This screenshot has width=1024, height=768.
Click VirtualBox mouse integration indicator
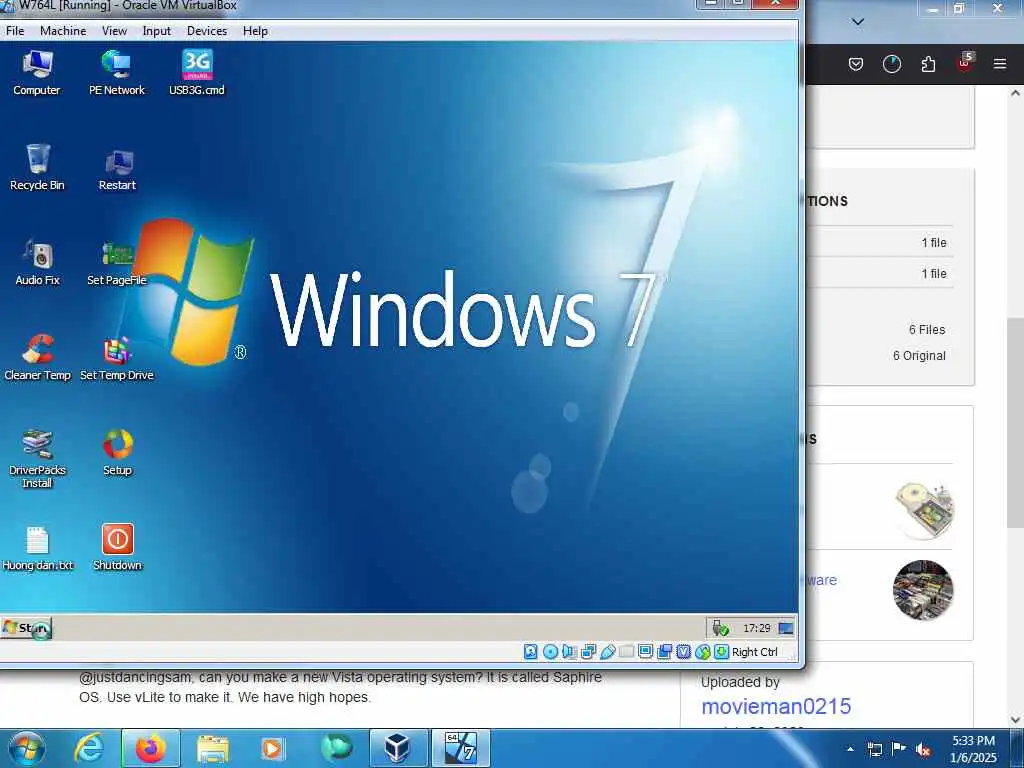tap(702, 652)
